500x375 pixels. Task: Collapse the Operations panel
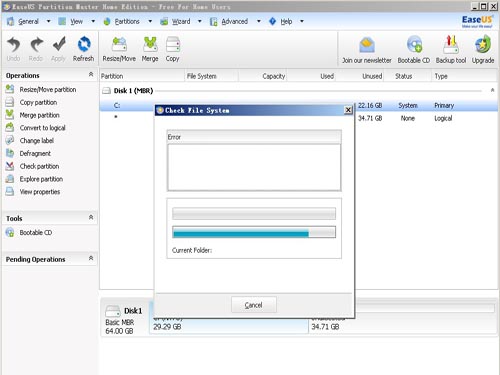coord(91,74)
